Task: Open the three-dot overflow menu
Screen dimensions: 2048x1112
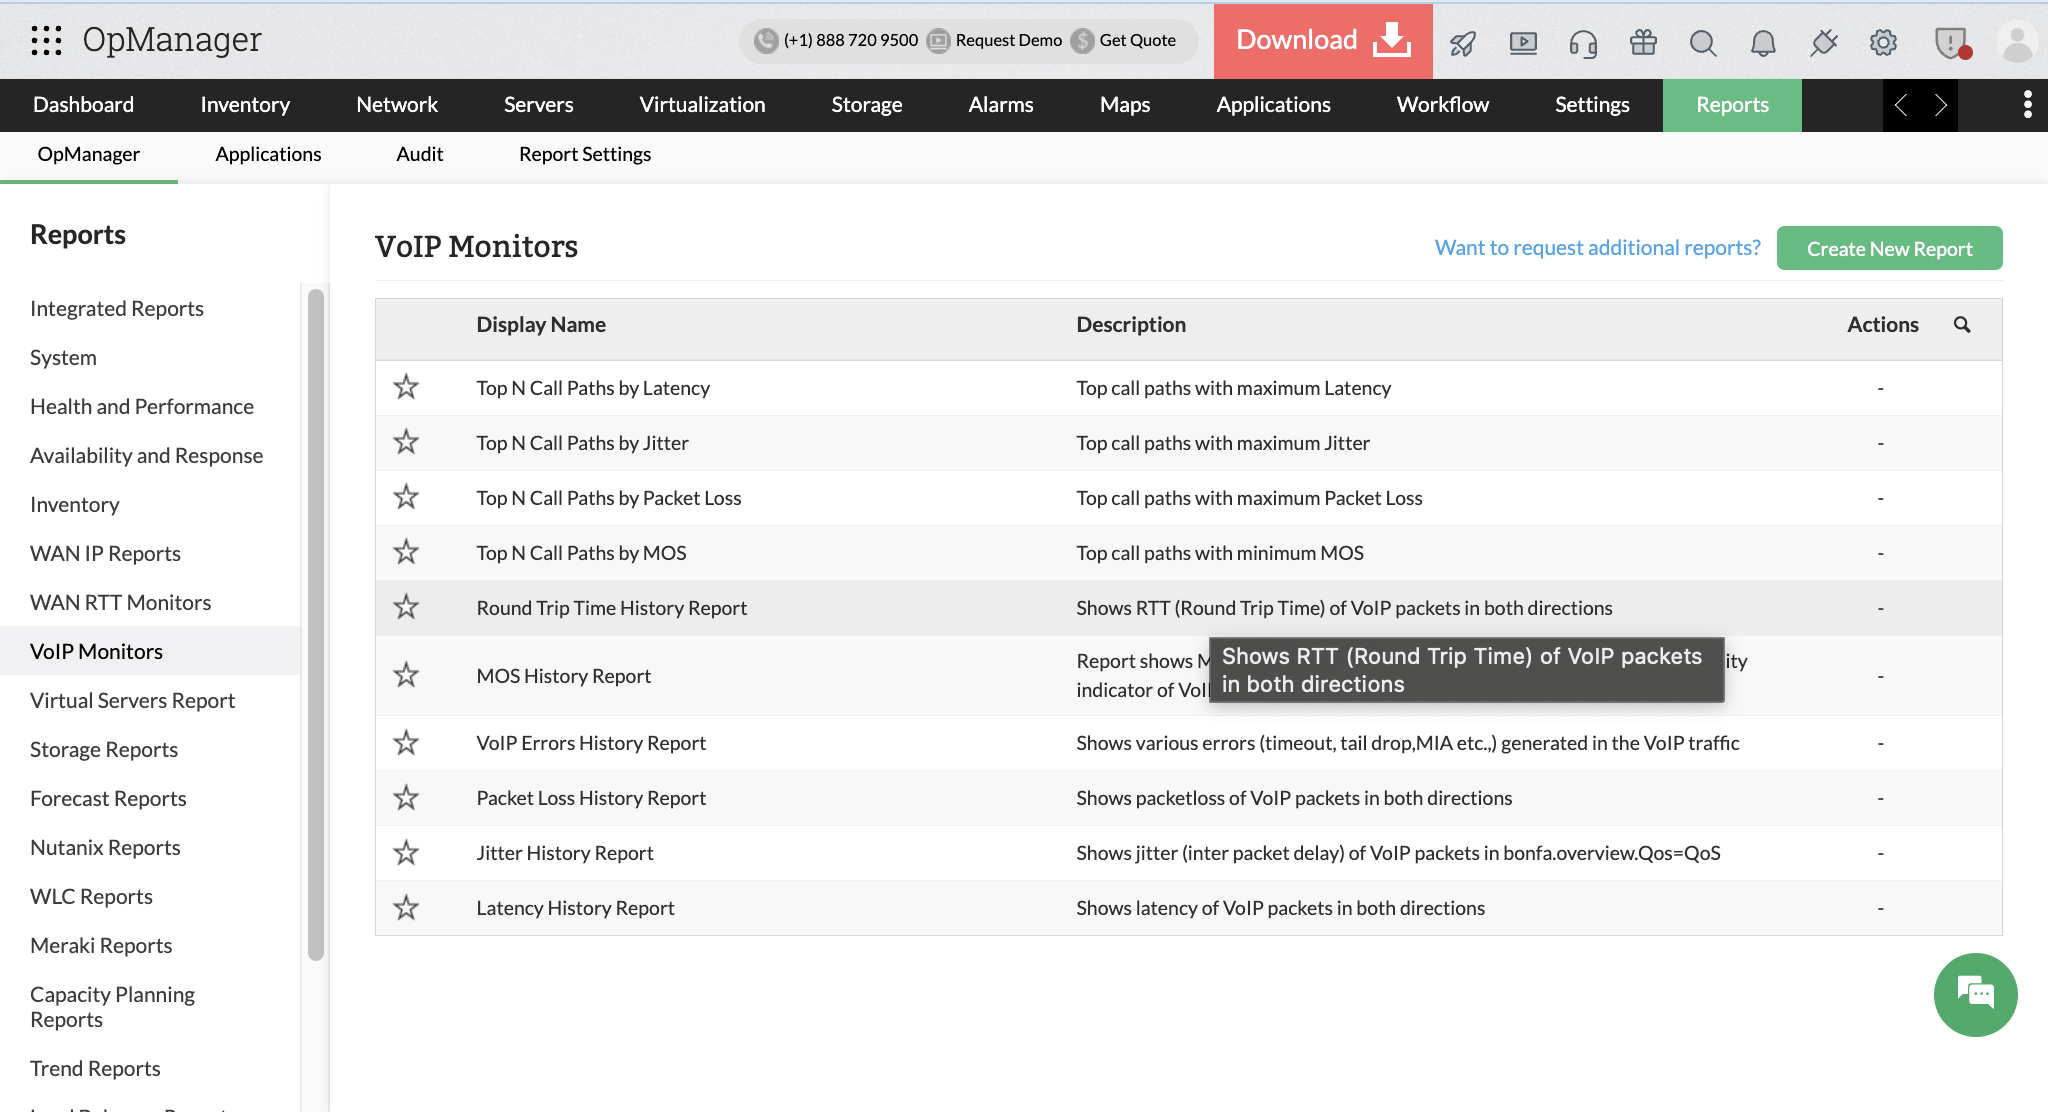Action: (2027, 105)
